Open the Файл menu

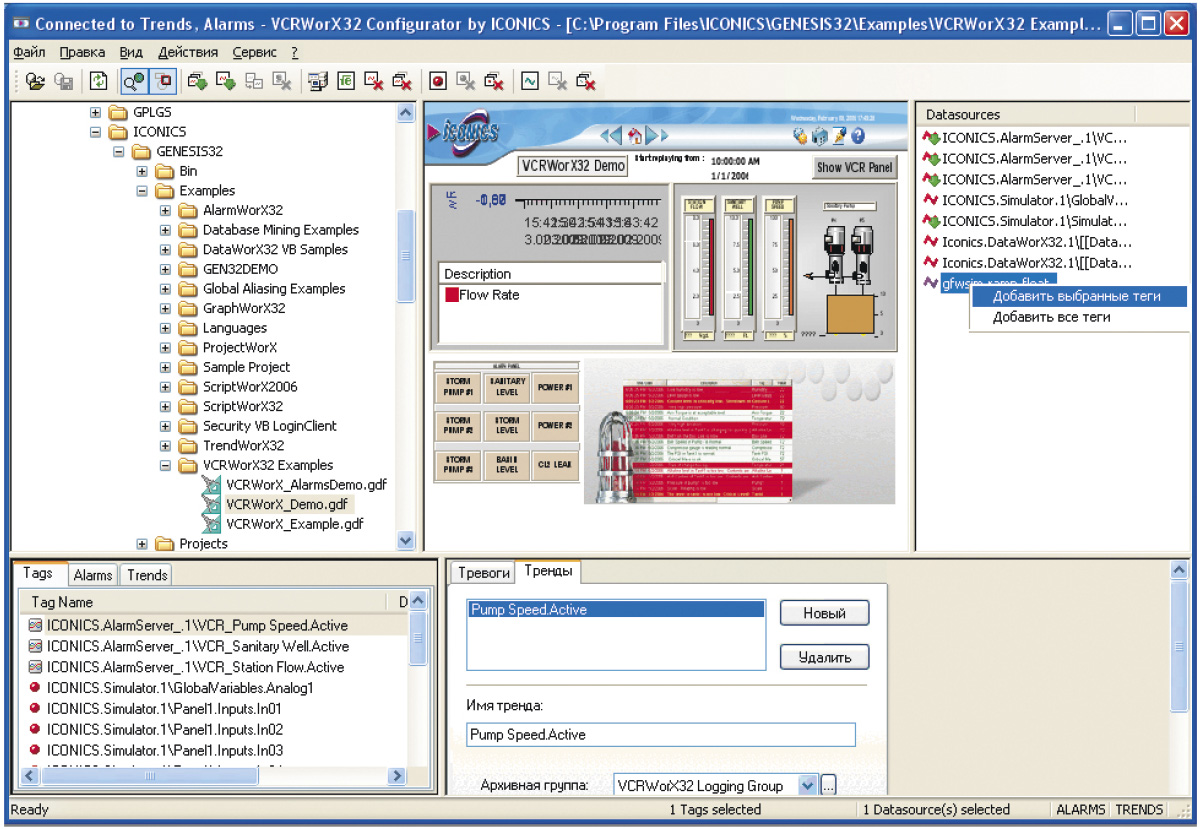[31, 52]
